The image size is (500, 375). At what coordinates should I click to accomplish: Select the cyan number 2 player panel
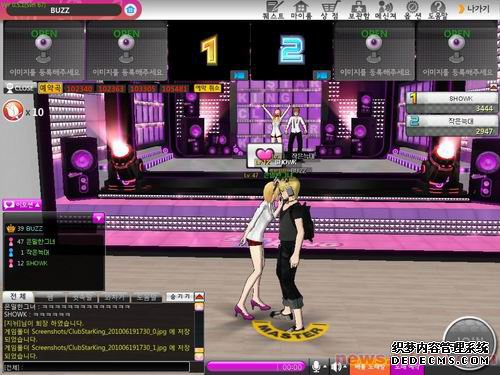click(x=291, y=50)
